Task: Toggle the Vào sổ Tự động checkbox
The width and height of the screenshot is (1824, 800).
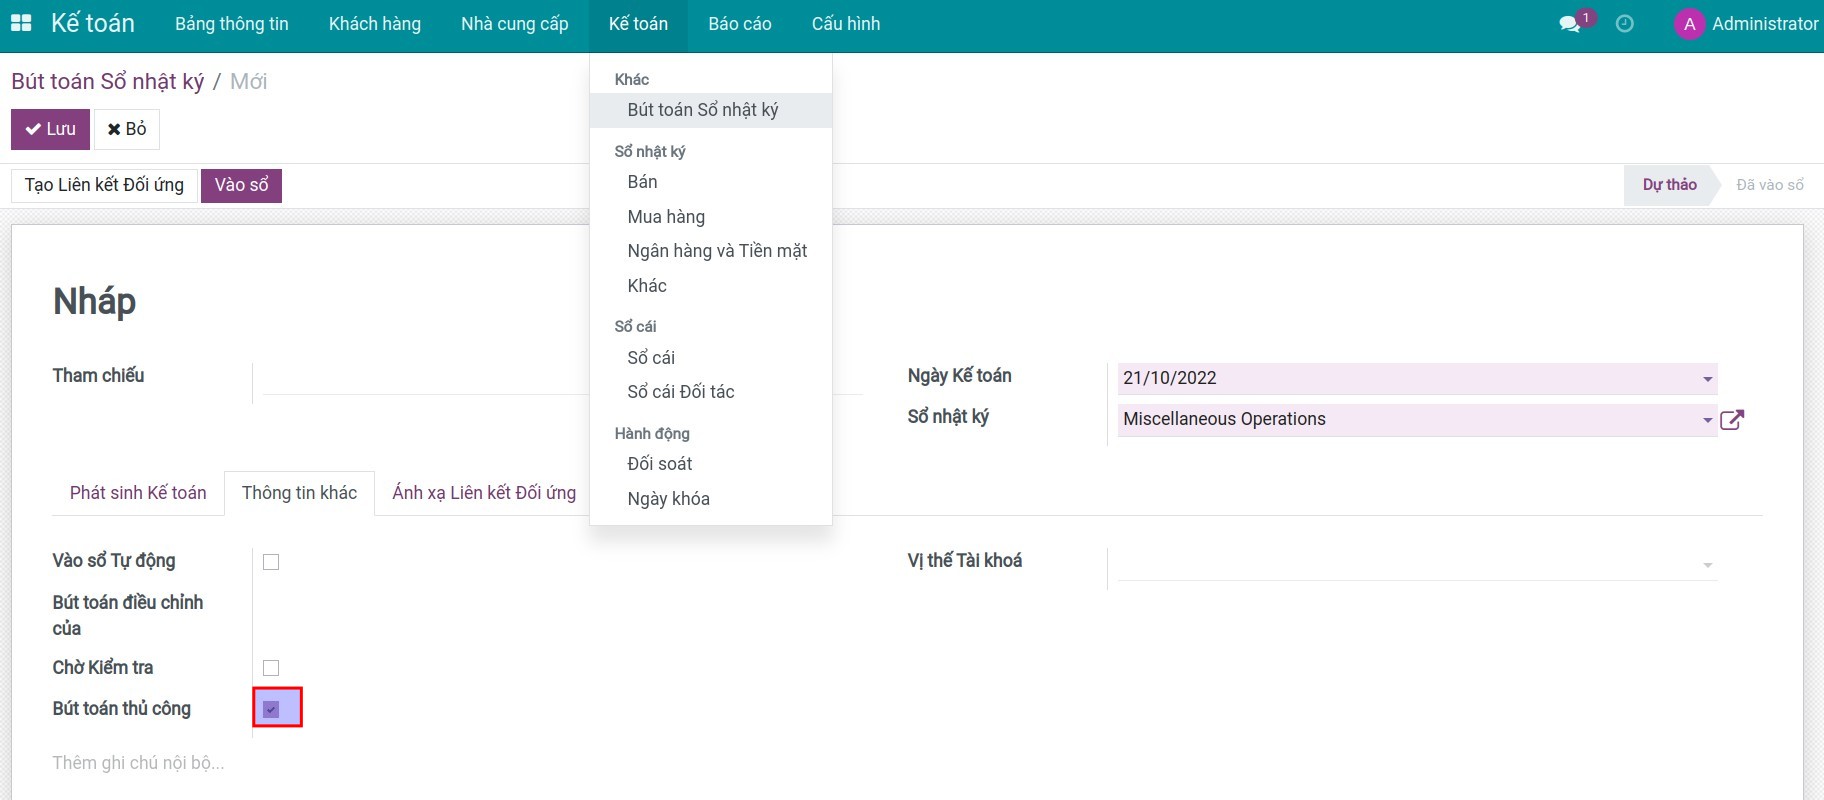Action: (271, 562)
